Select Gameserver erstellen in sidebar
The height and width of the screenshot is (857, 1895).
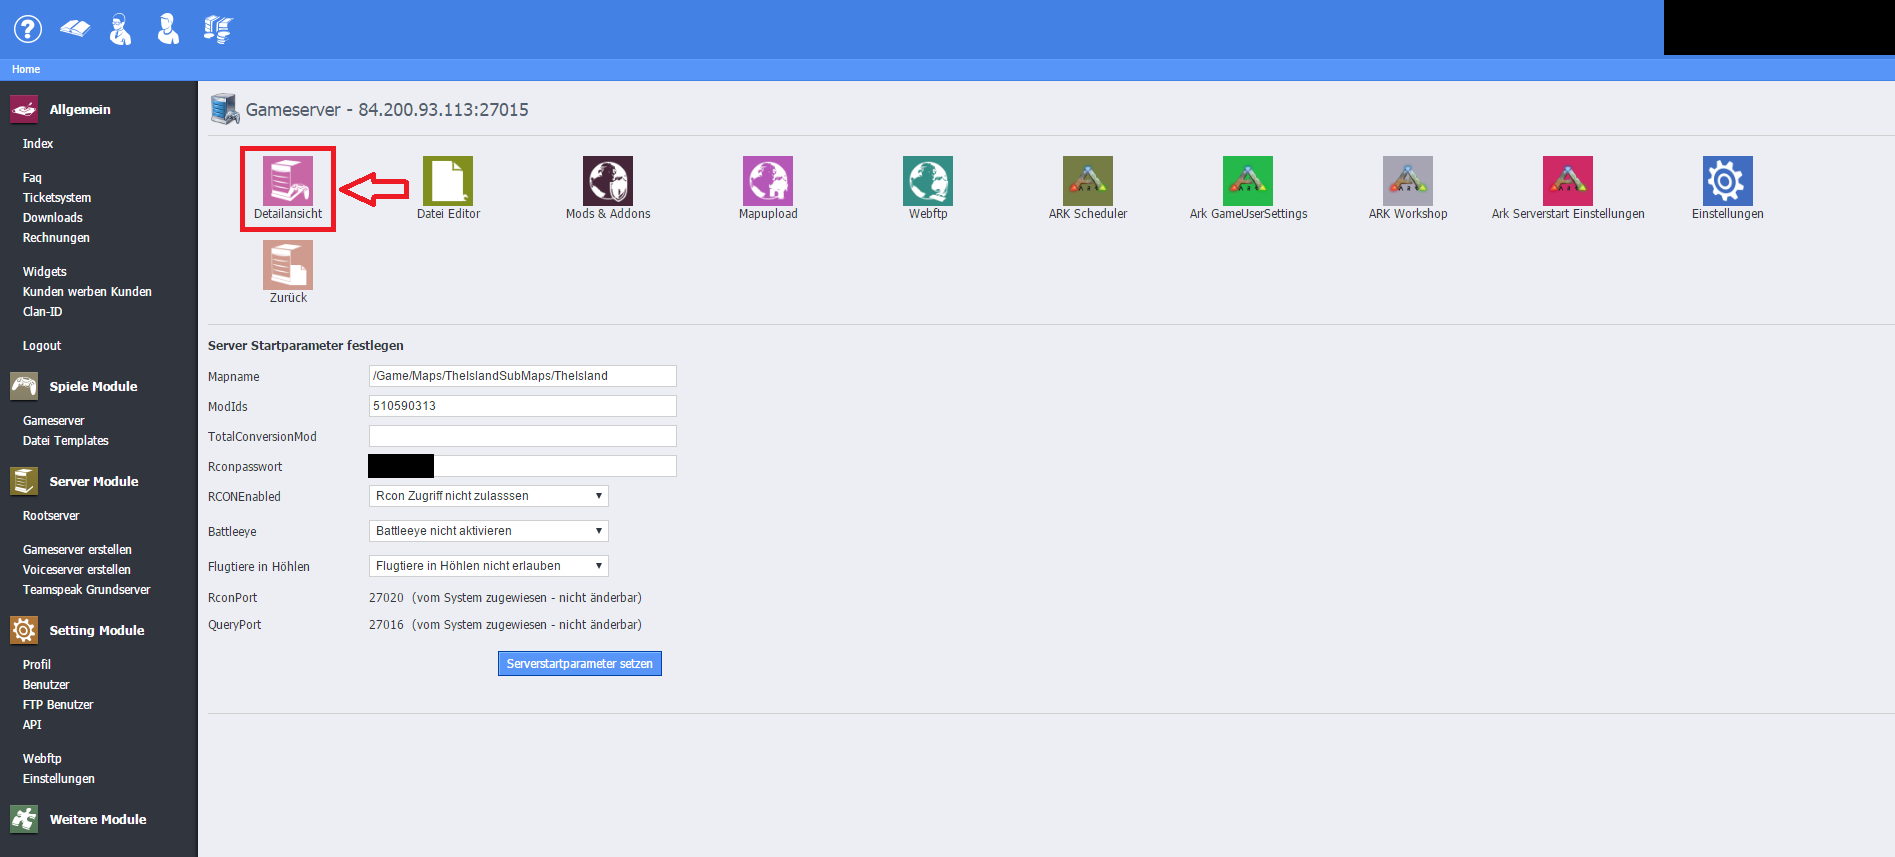coord(77,550)
